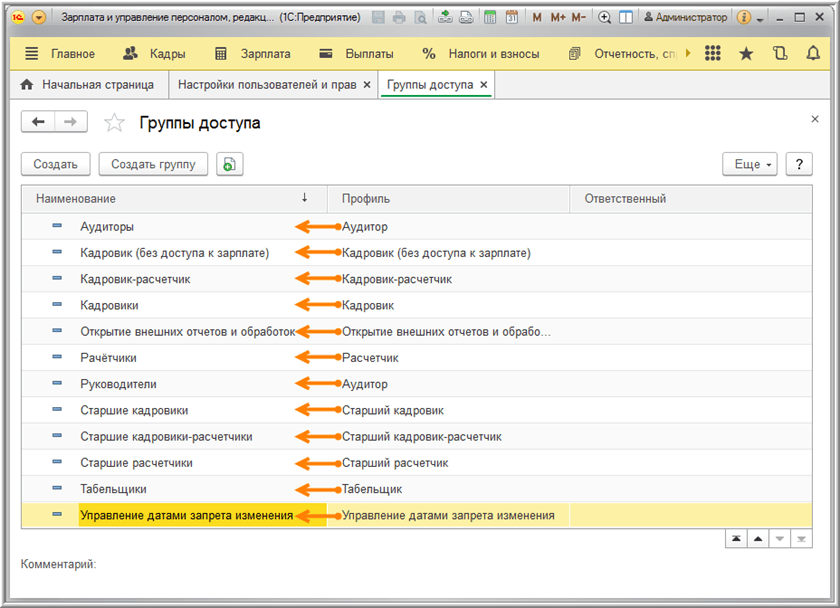
Task: Click the copy-item icon next to Создать группу
Action: pyautogui.click(x=230, y=164)
